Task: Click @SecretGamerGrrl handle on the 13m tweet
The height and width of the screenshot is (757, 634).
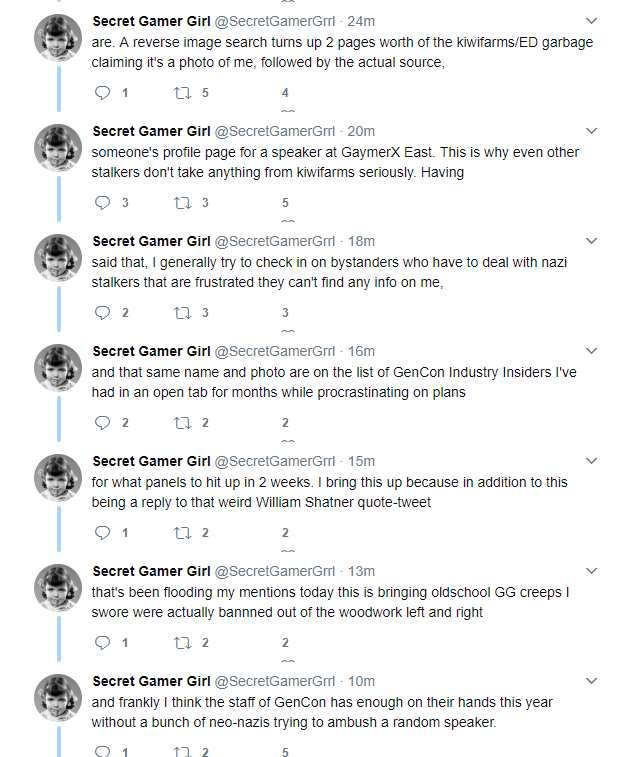Action: [276, 571]
